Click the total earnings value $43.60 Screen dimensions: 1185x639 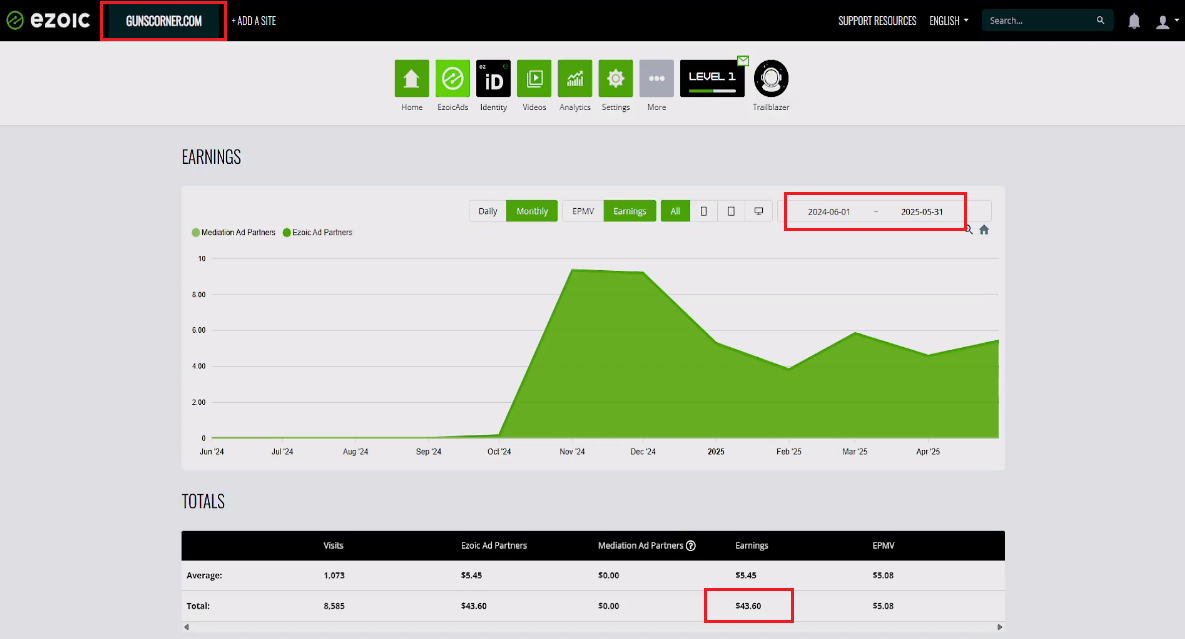click(748, 606)
